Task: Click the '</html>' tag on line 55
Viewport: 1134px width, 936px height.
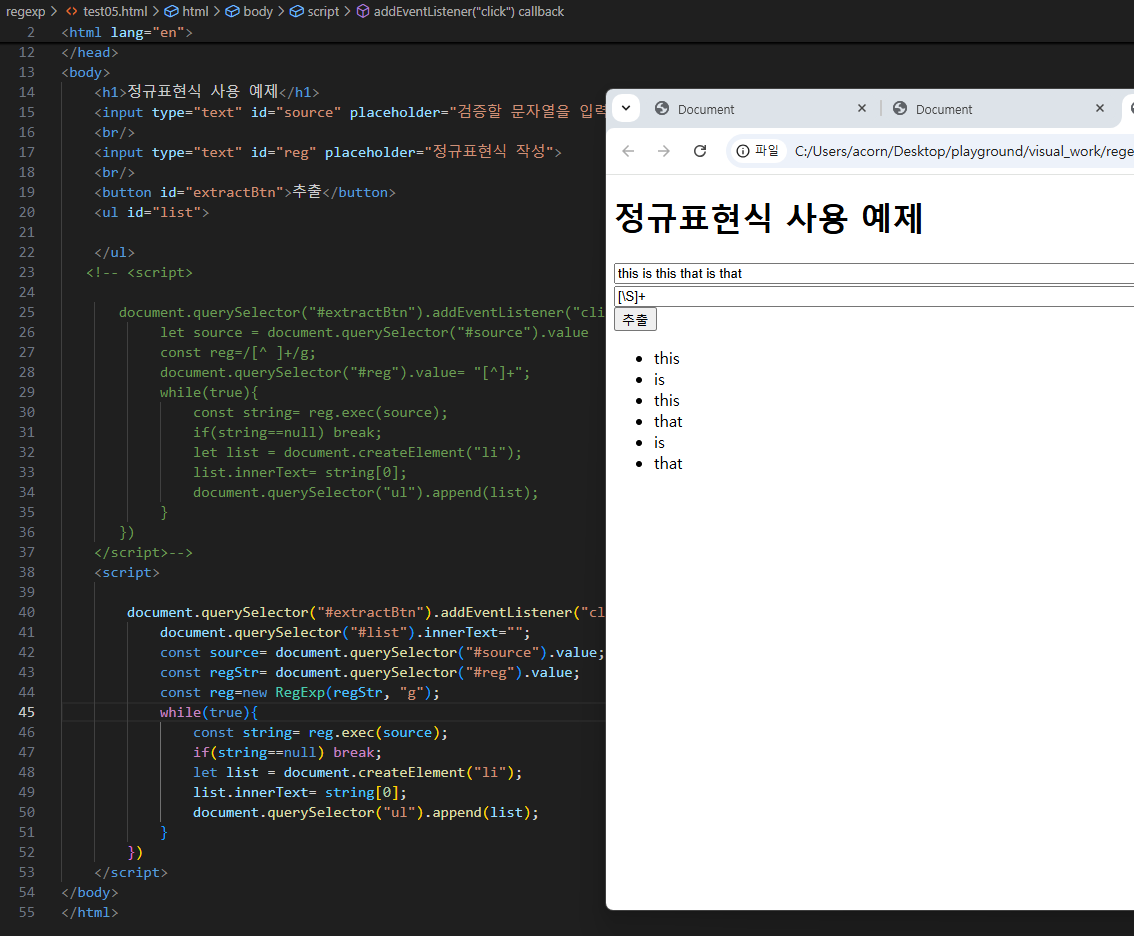Action: (90, 913)
